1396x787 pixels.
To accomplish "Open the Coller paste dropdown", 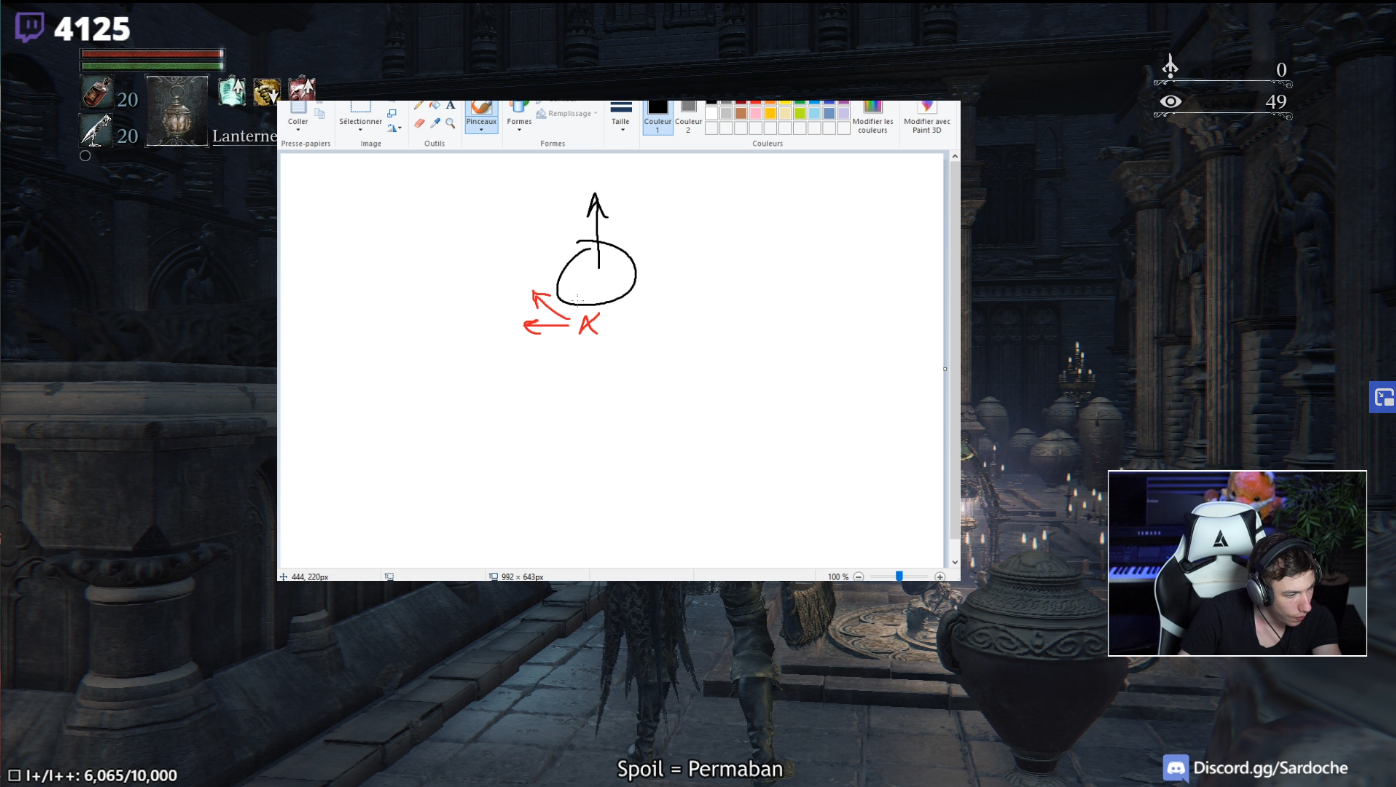I will click(298, 129).
